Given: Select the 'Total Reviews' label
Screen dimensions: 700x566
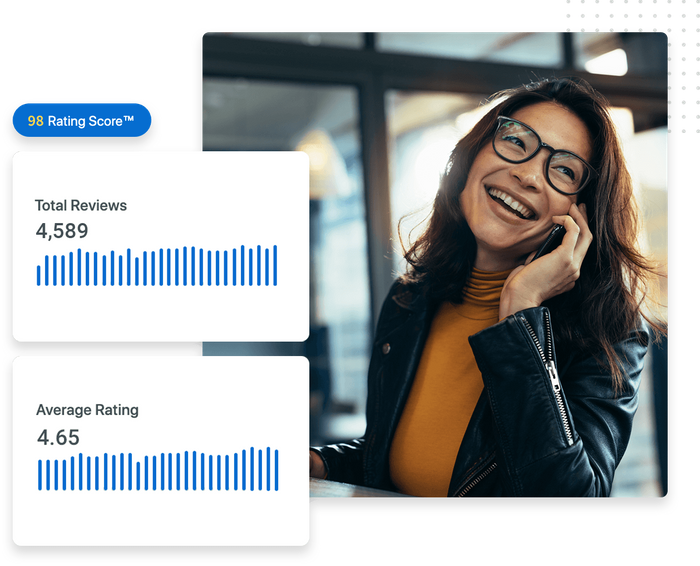Looking at the screenshot, I should pos(81,205).
